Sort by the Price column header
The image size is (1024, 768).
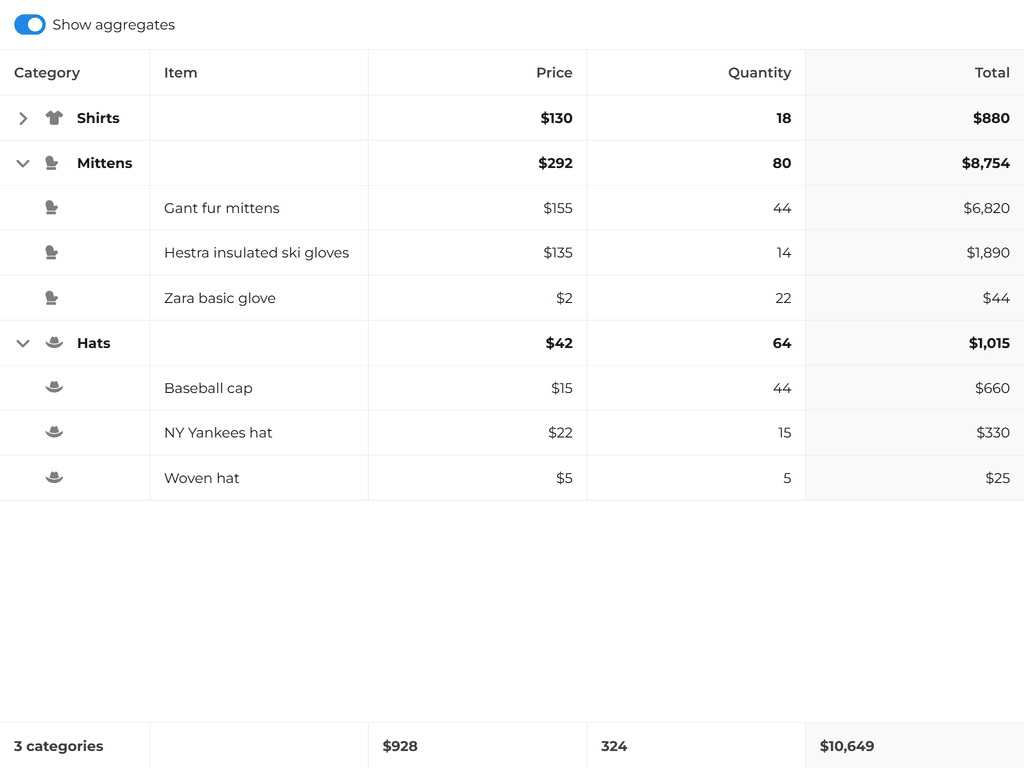point(554,73)
